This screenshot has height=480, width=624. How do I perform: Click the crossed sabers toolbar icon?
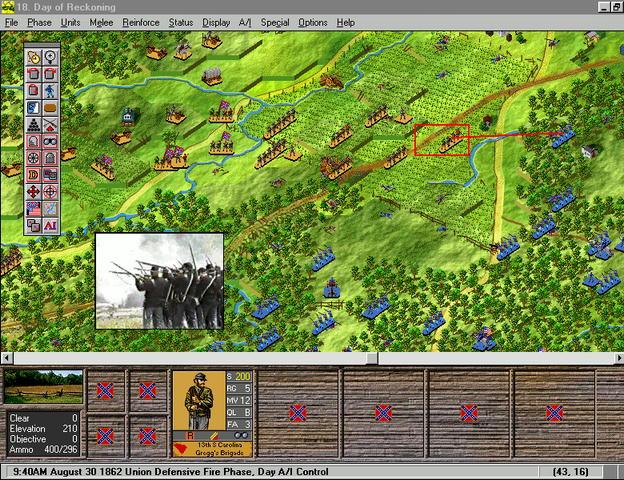click(50, 123)
